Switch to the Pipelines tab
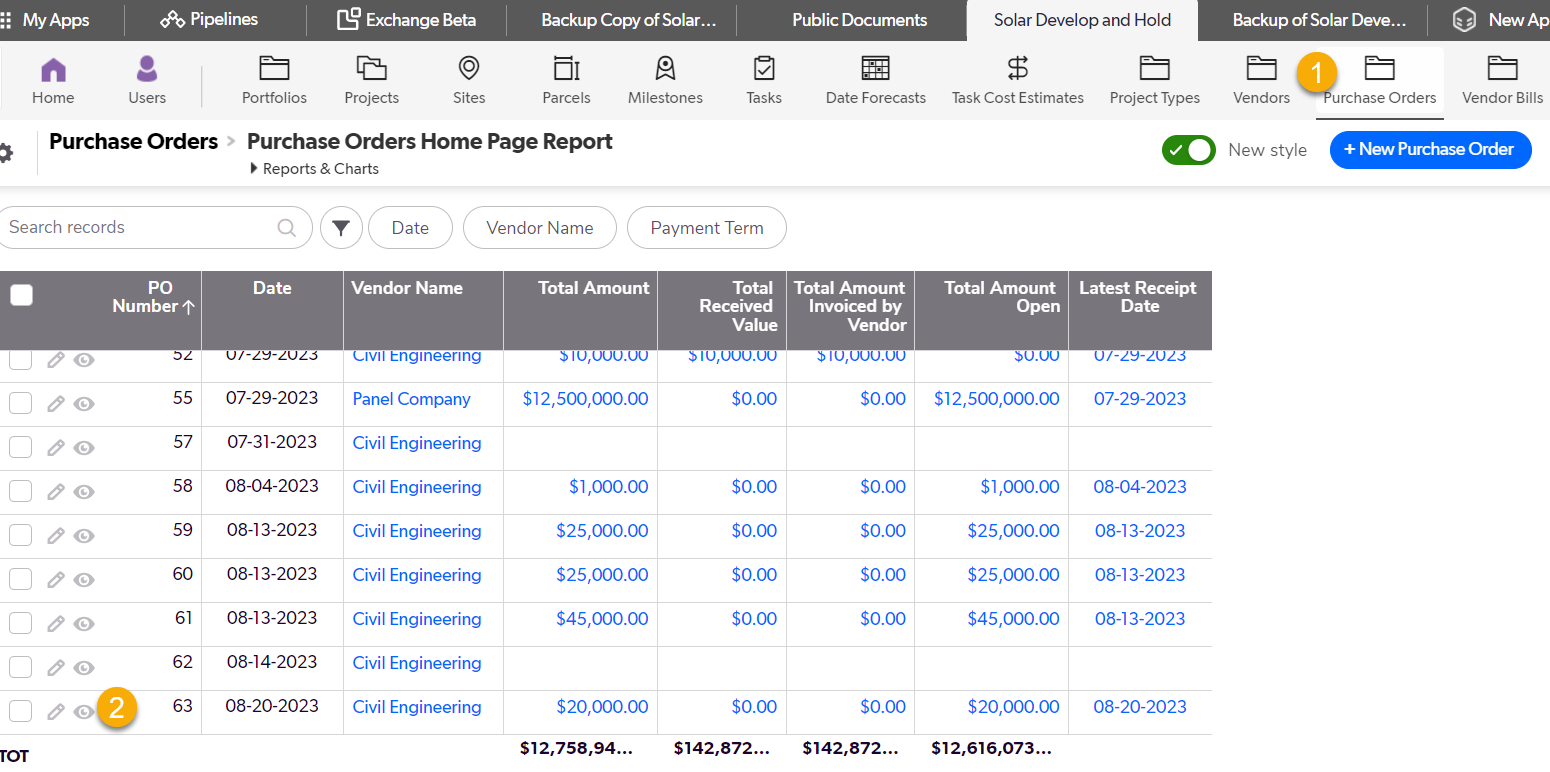This screenshot has height=772, width=1550. point(209,19)
